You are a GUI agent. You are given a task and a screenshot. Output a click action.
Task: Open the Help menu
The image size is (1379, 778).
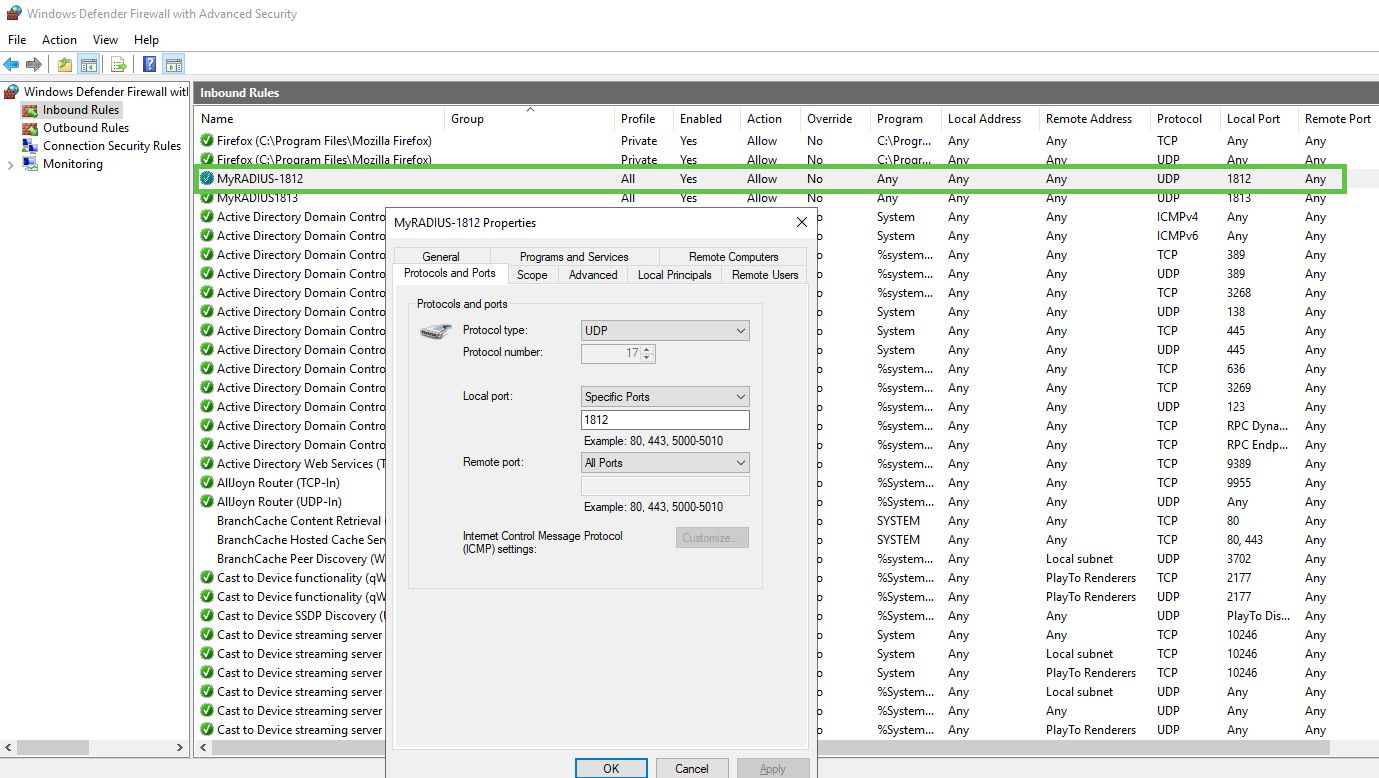click(146, 40)
